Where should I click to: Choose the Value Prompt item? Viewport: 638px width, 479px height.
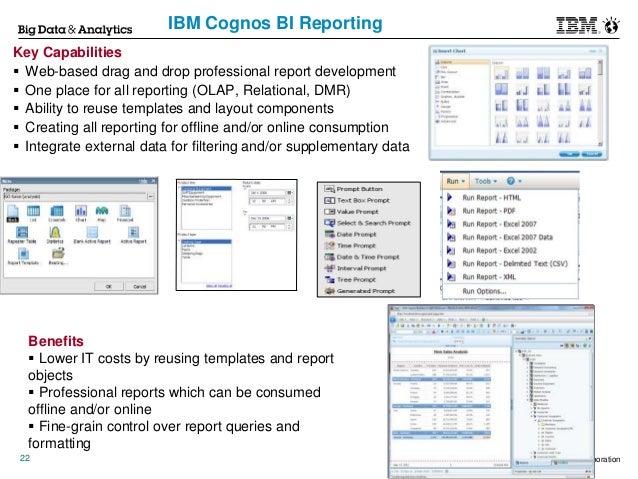[351, 212]
